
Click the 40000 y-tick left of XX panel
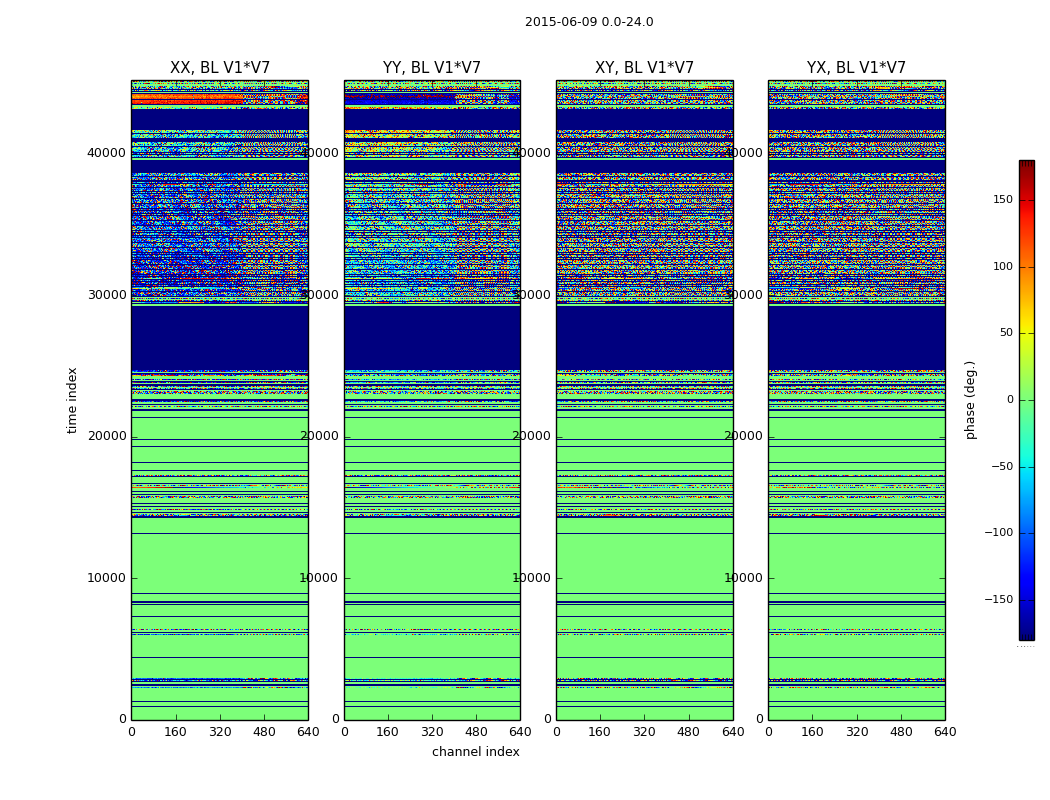click(107, 153)
